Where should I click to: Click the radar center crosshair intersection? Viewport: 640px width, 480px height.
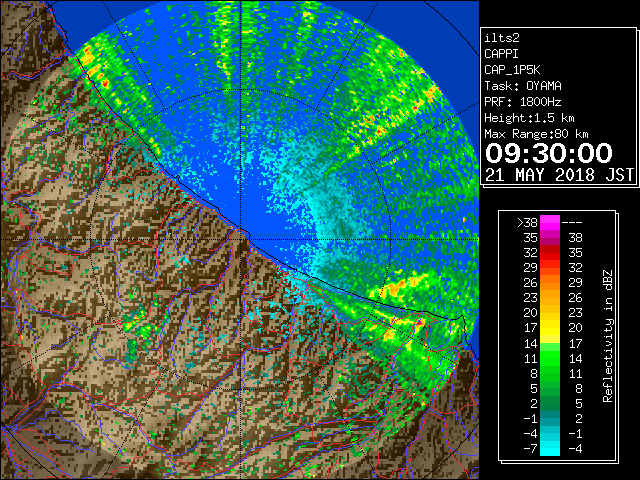(x=241, y=239)
